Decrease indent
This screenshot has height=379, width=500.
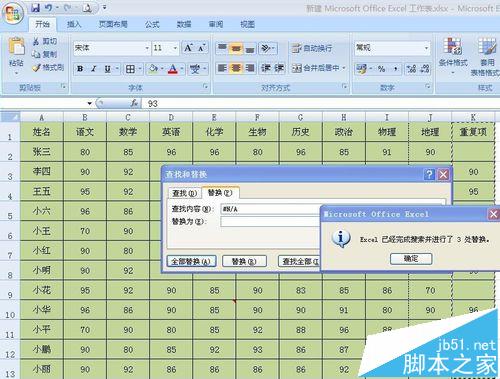click(266, 68)
